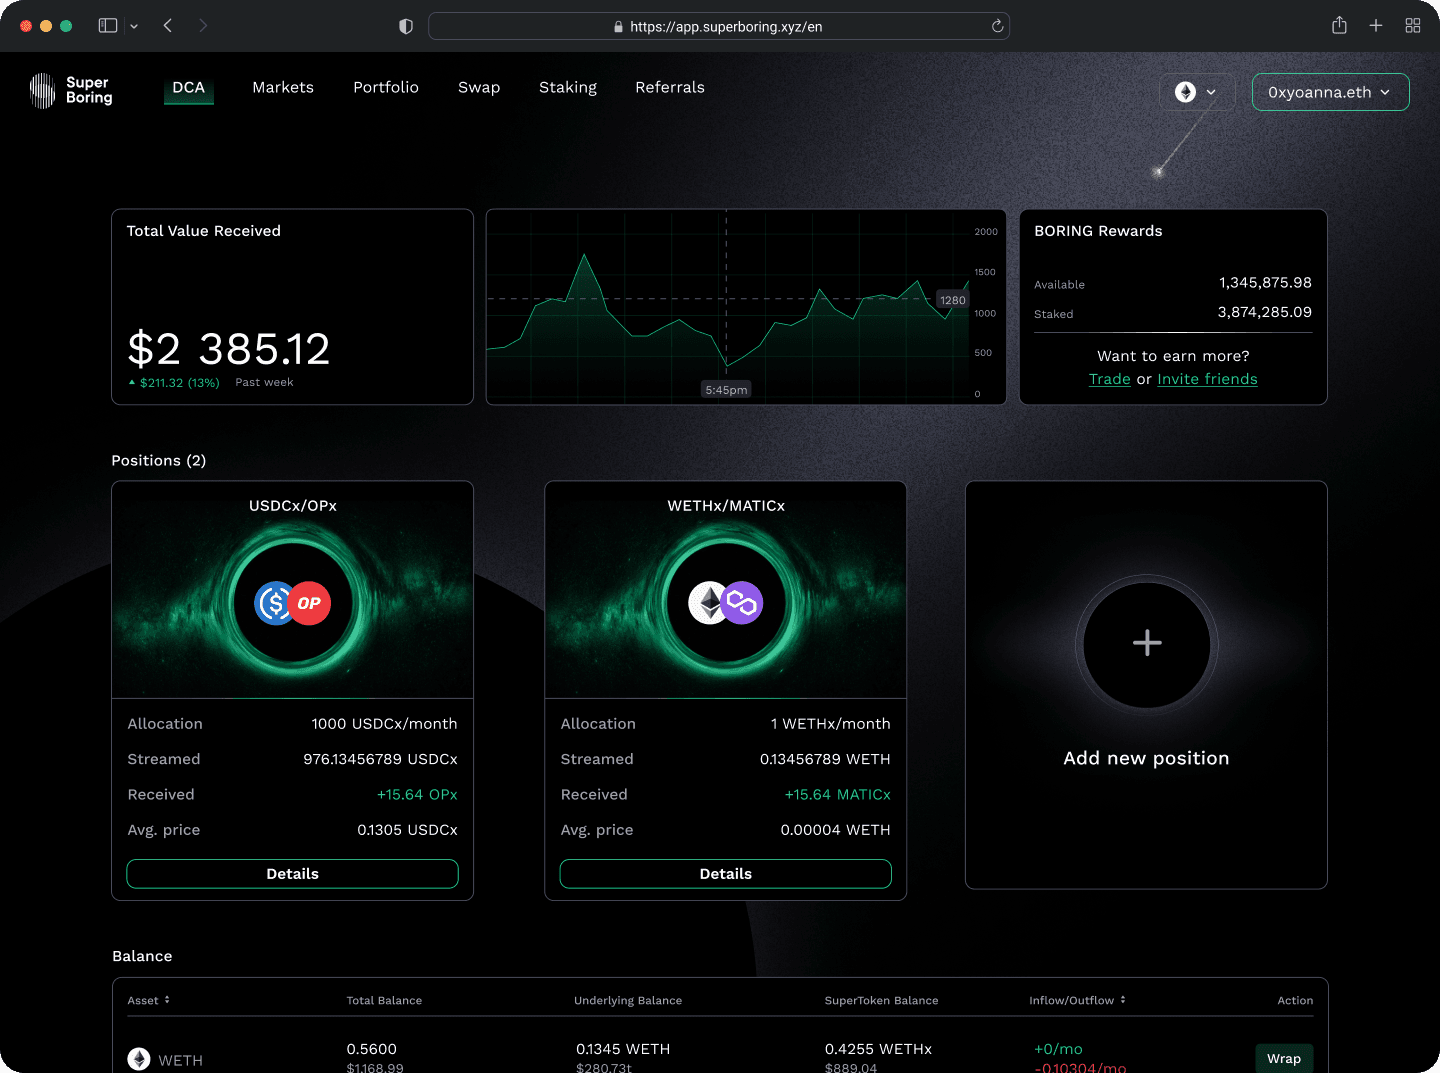Click the 0.4255 WETHx SuperToken balance
This screenshot has height=1073, width=1440.
tap(878, 1049)
